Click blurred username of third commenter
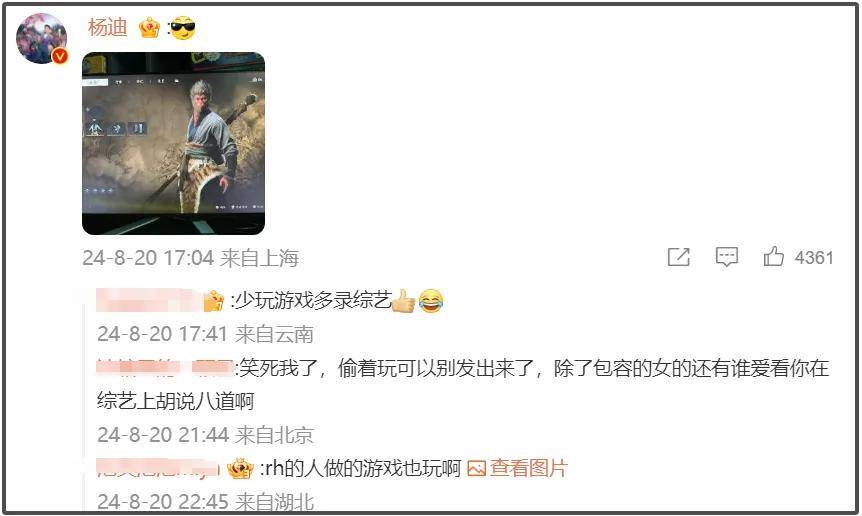This screenshot has width=862, height=516. 158,468
